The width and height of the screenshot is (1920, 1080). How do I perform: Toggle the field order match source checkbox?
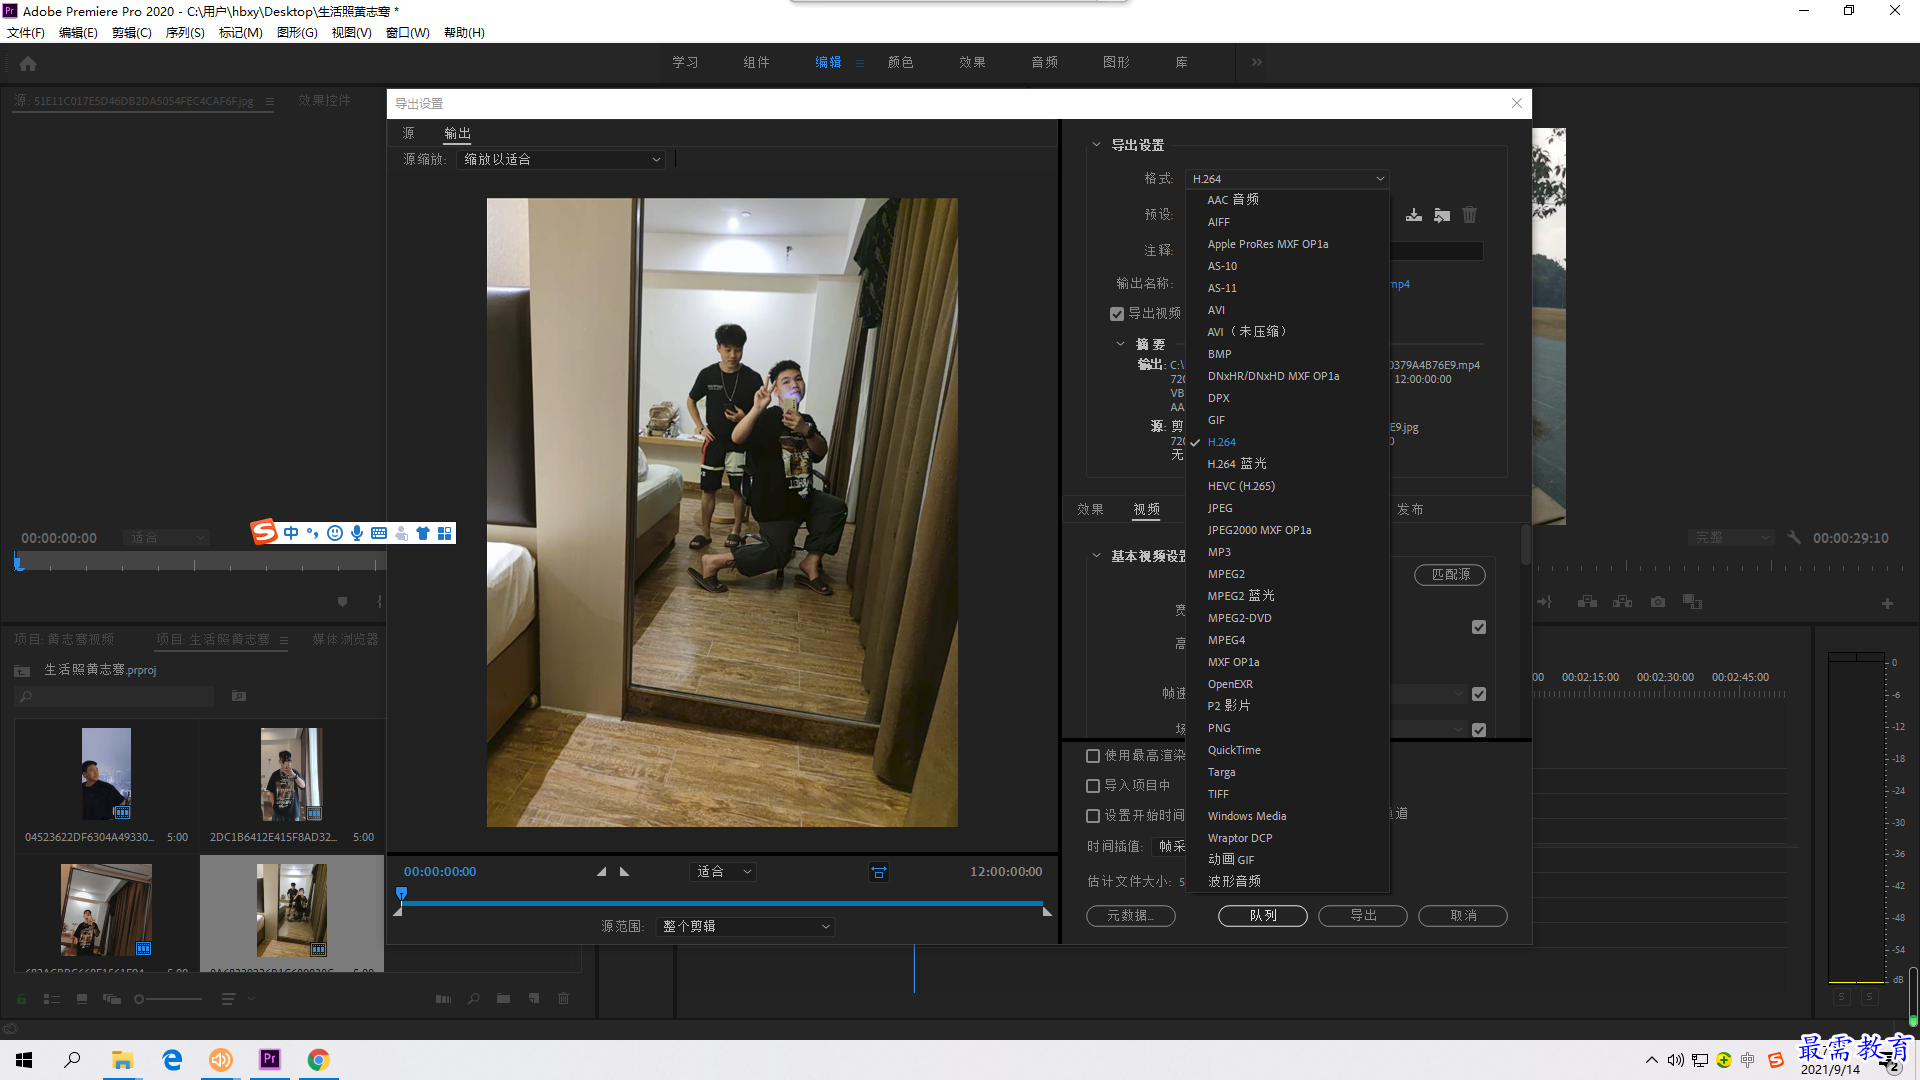point(1479,730)
